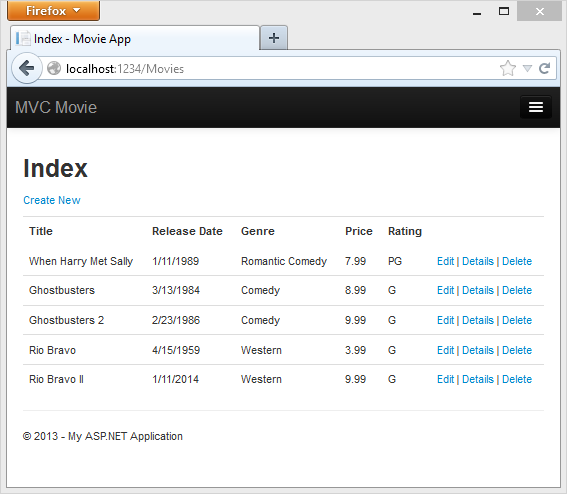Toggle the hamburger navigation menu

click(x=536, y=107)
